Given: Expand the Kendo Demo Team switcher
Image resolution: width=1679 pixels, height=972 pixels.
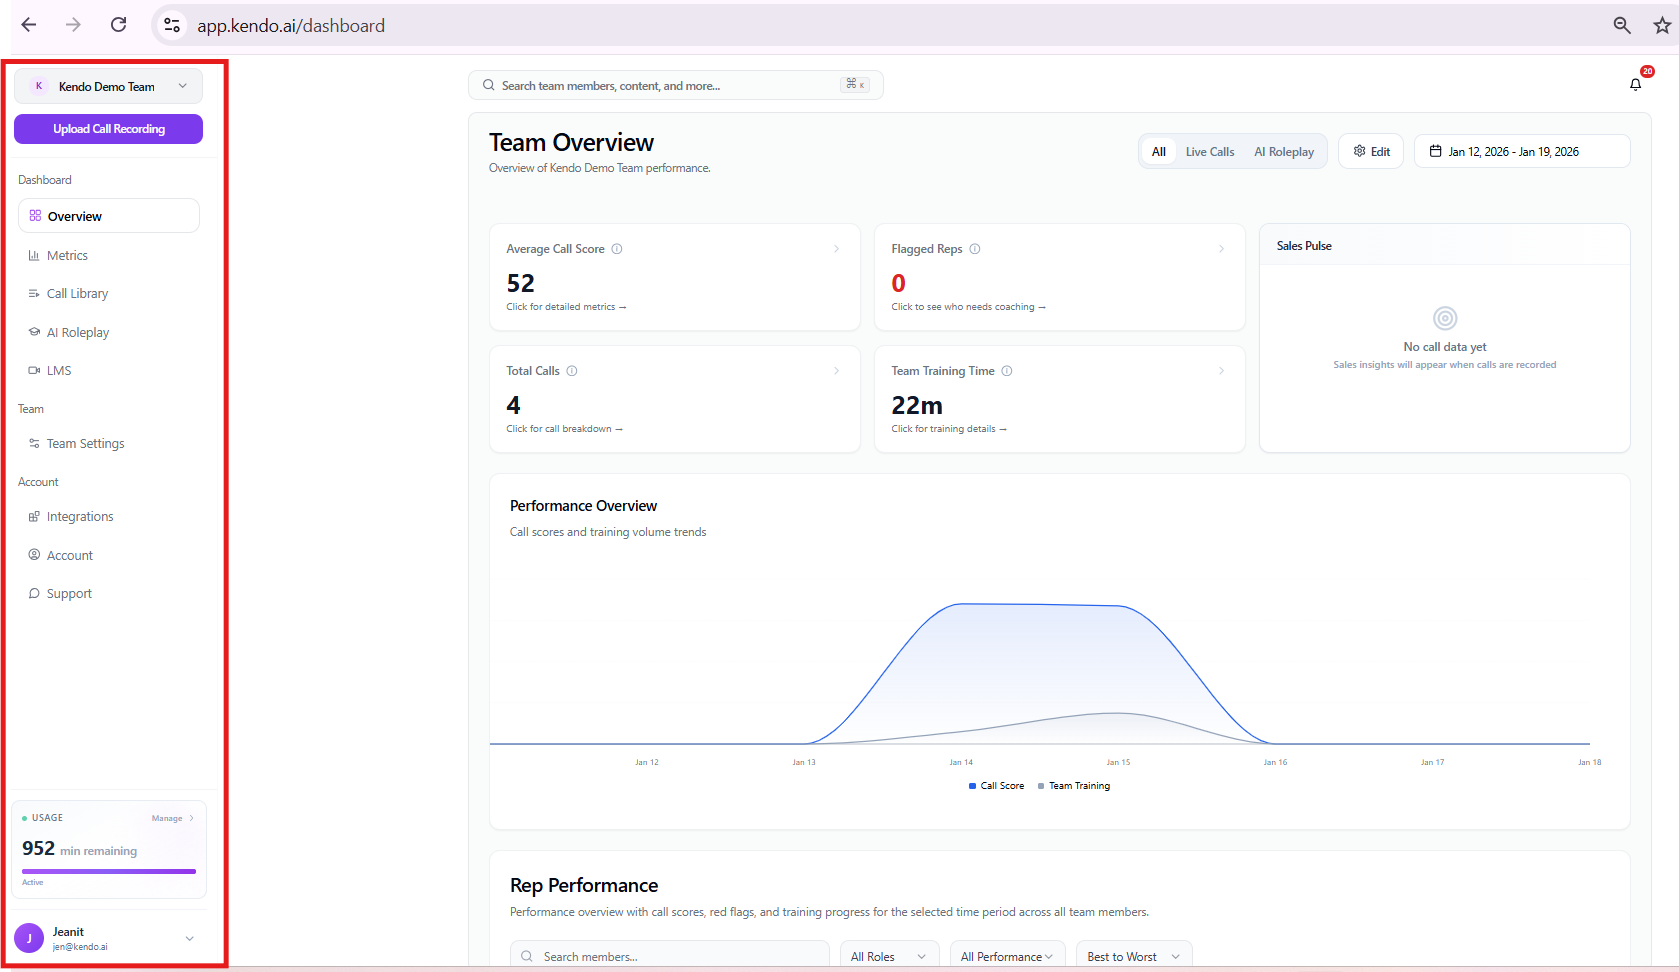Looking at the screenshot, I should pos(108,86).
